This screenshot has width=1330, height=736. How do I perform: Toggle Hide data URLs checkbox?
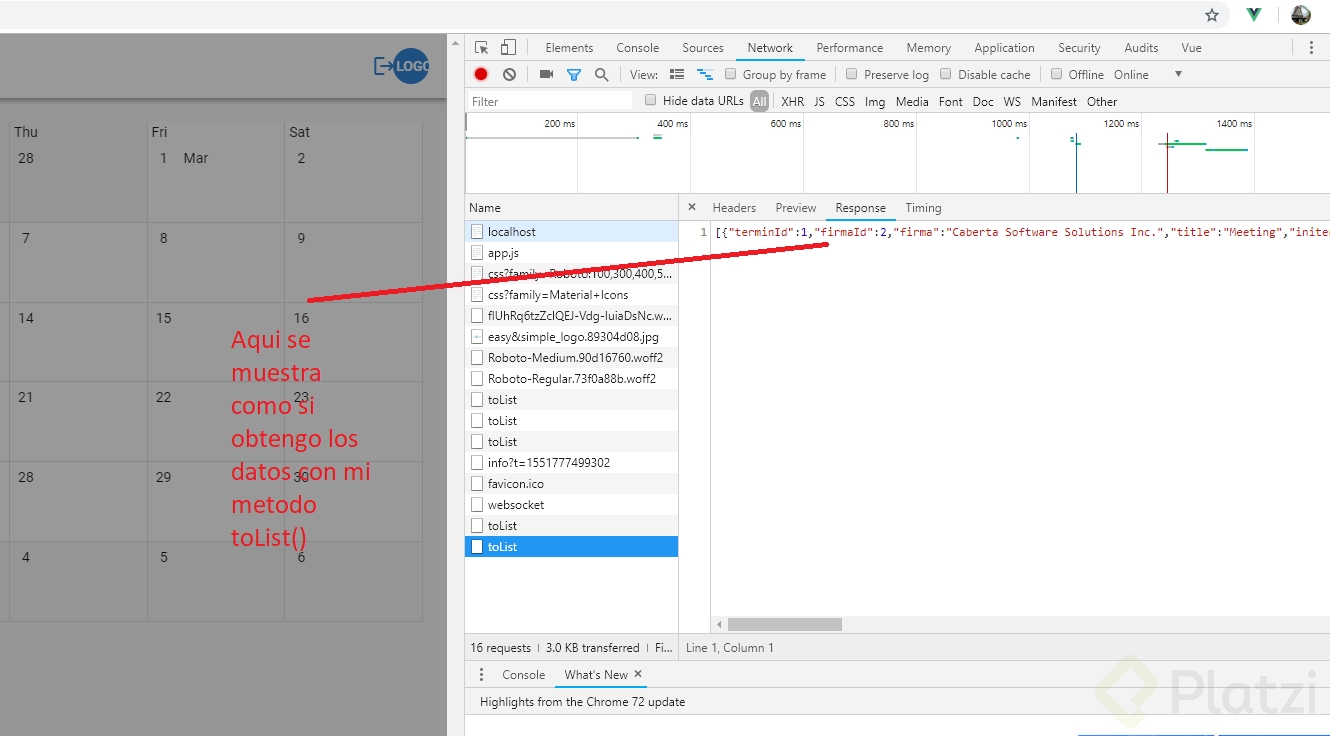tap(651, 100)
